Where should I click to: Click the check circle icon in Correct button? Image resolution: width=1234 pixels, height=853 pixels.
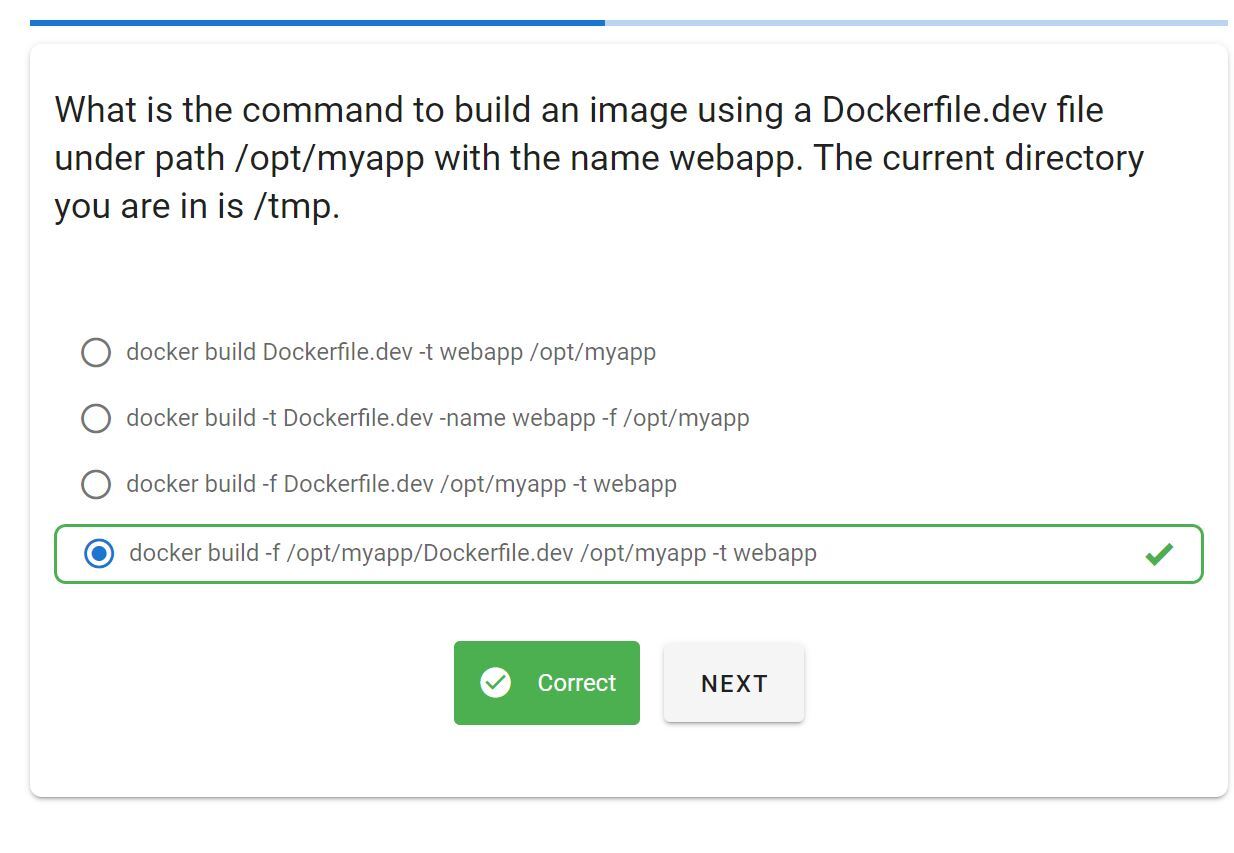click(x=495, y=683)
